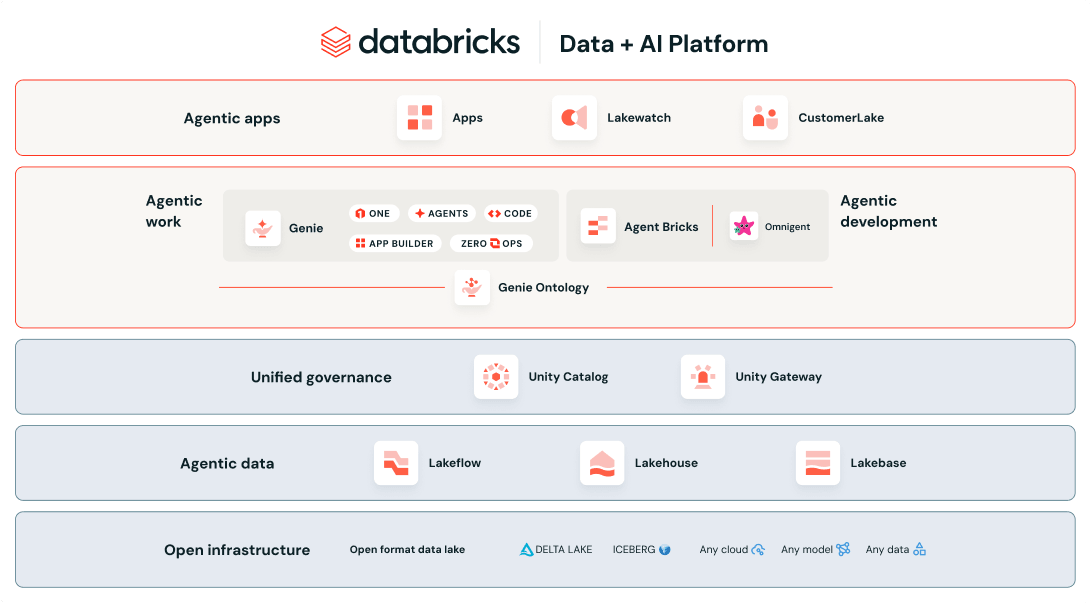
Task: Select the Agent Bricks label
Action: (661, 227)
